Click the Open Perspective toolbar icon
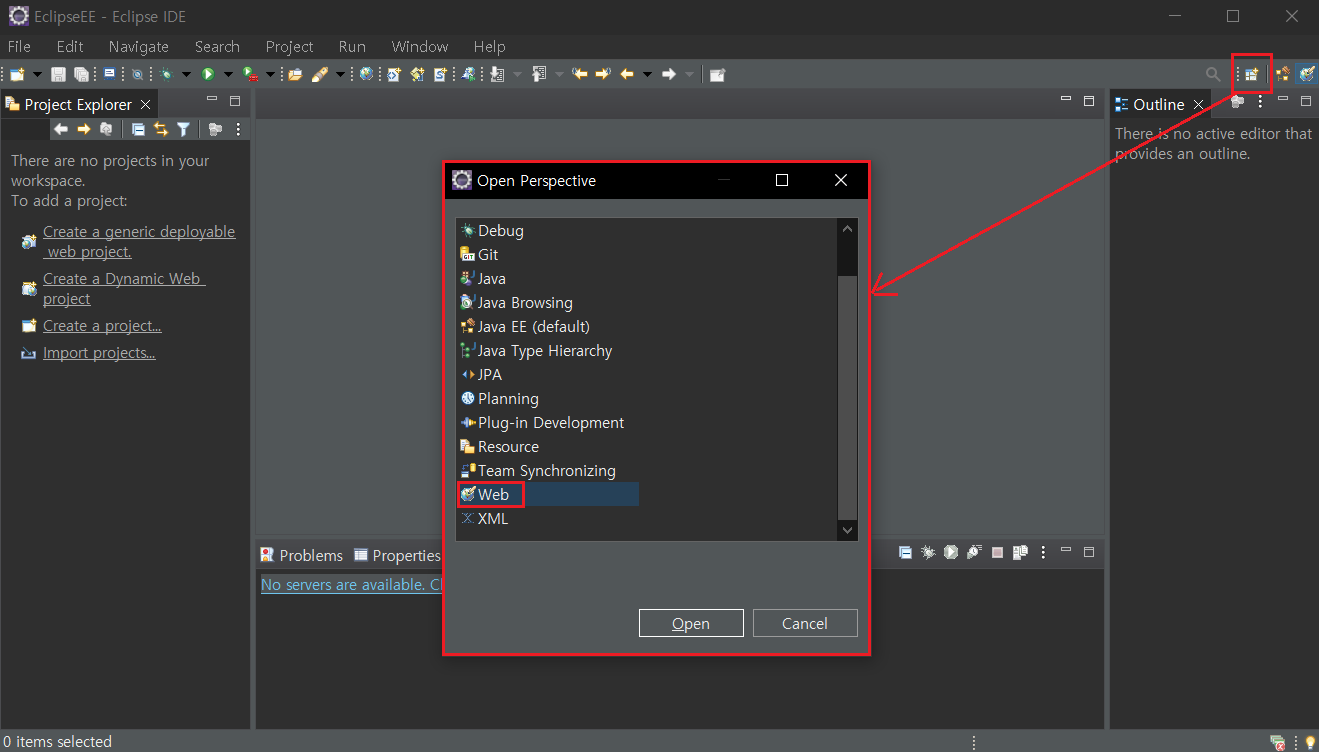This screenshot has height=752, width=1319. coord(1251,74)
